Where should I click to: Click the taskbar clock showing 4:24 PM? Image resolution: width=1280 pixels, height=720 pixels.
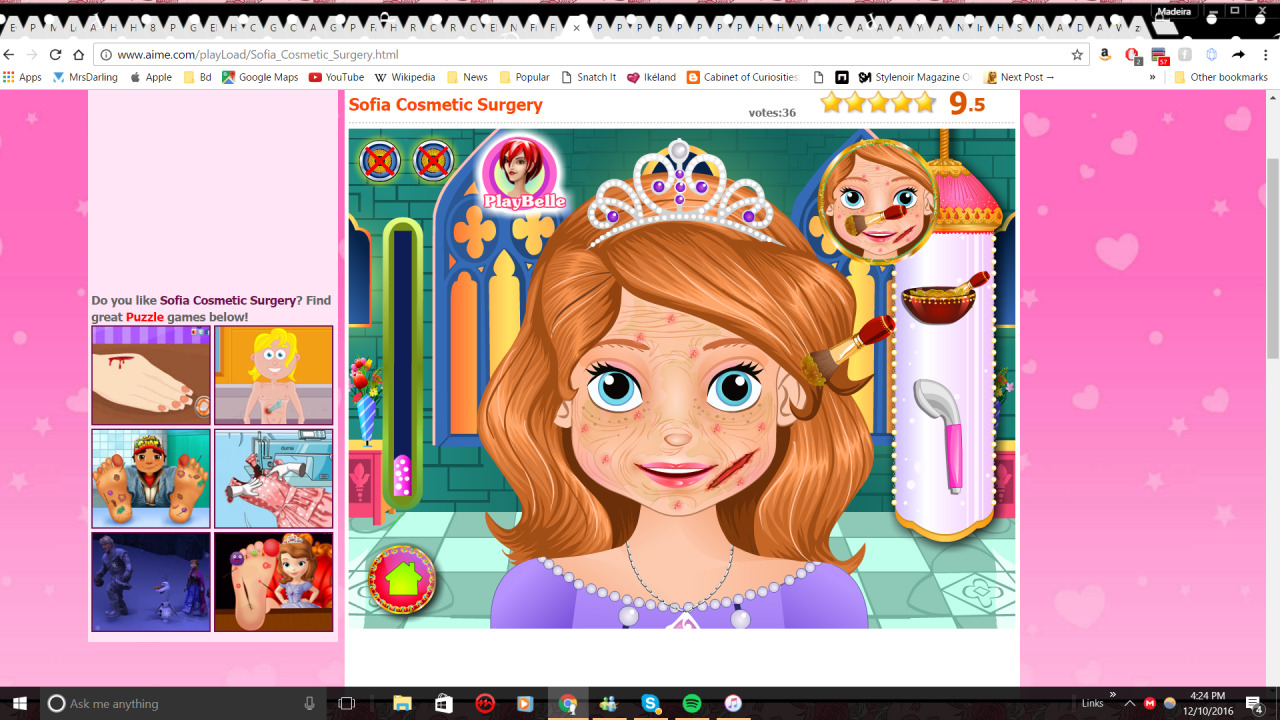1207,703
